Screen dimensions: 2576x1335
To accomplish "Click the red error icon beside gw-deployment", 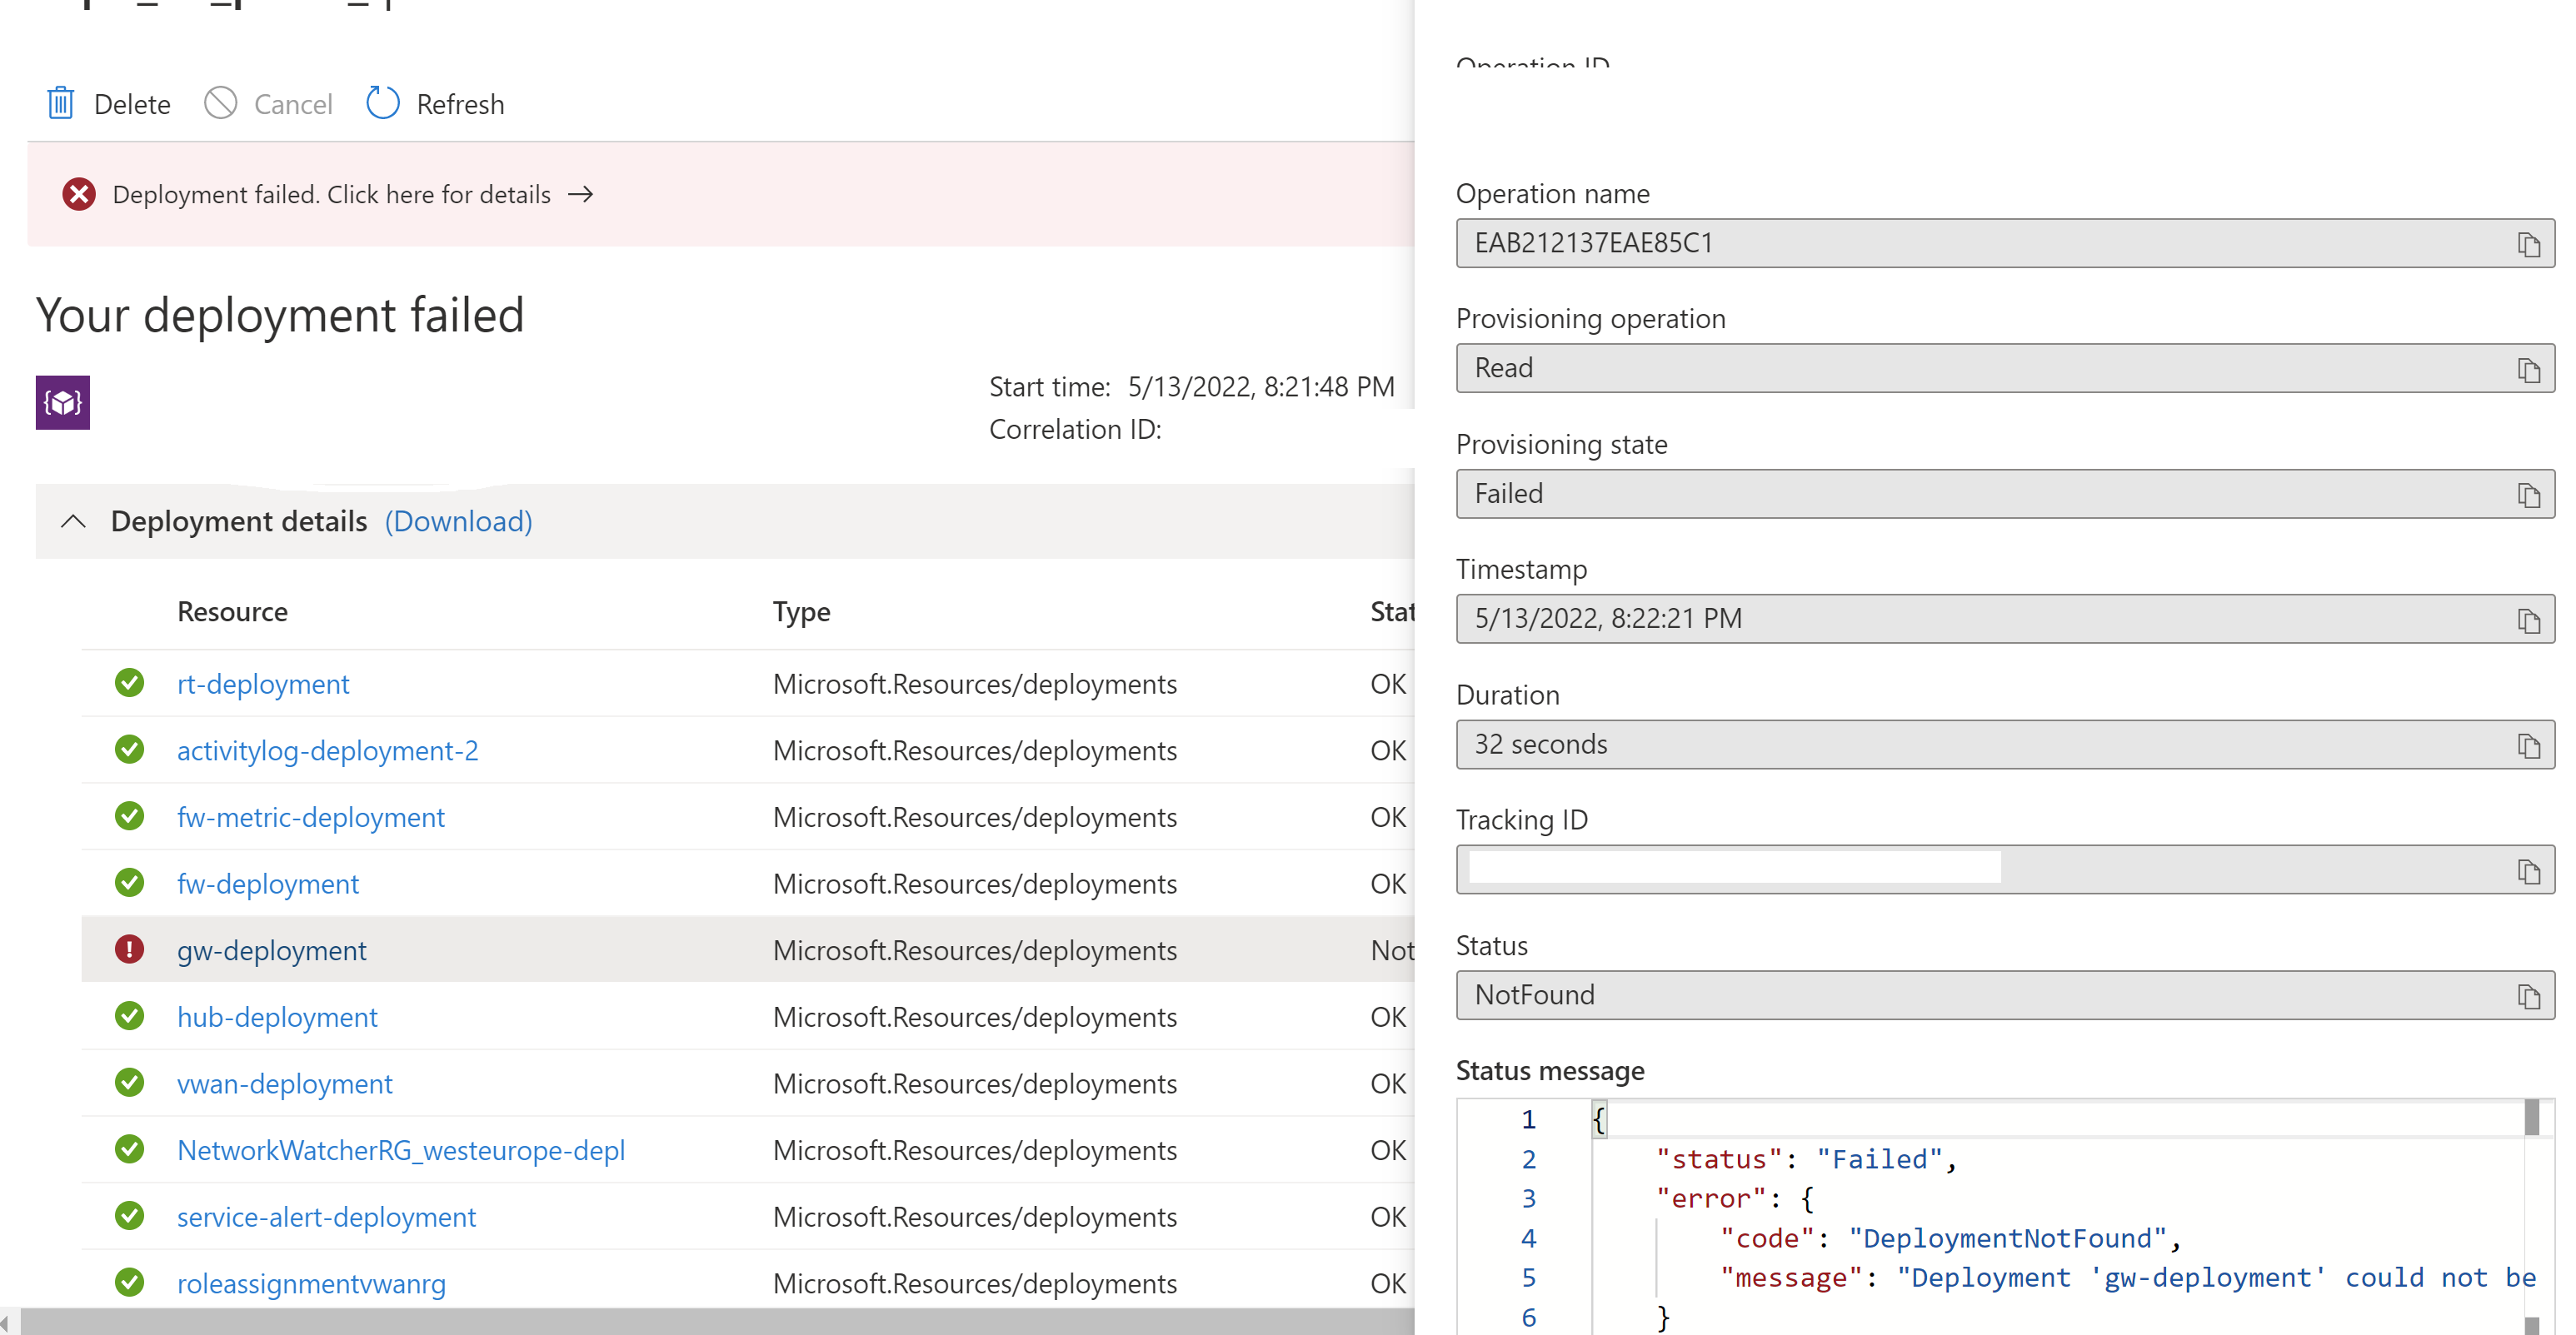I will [129, 949].
